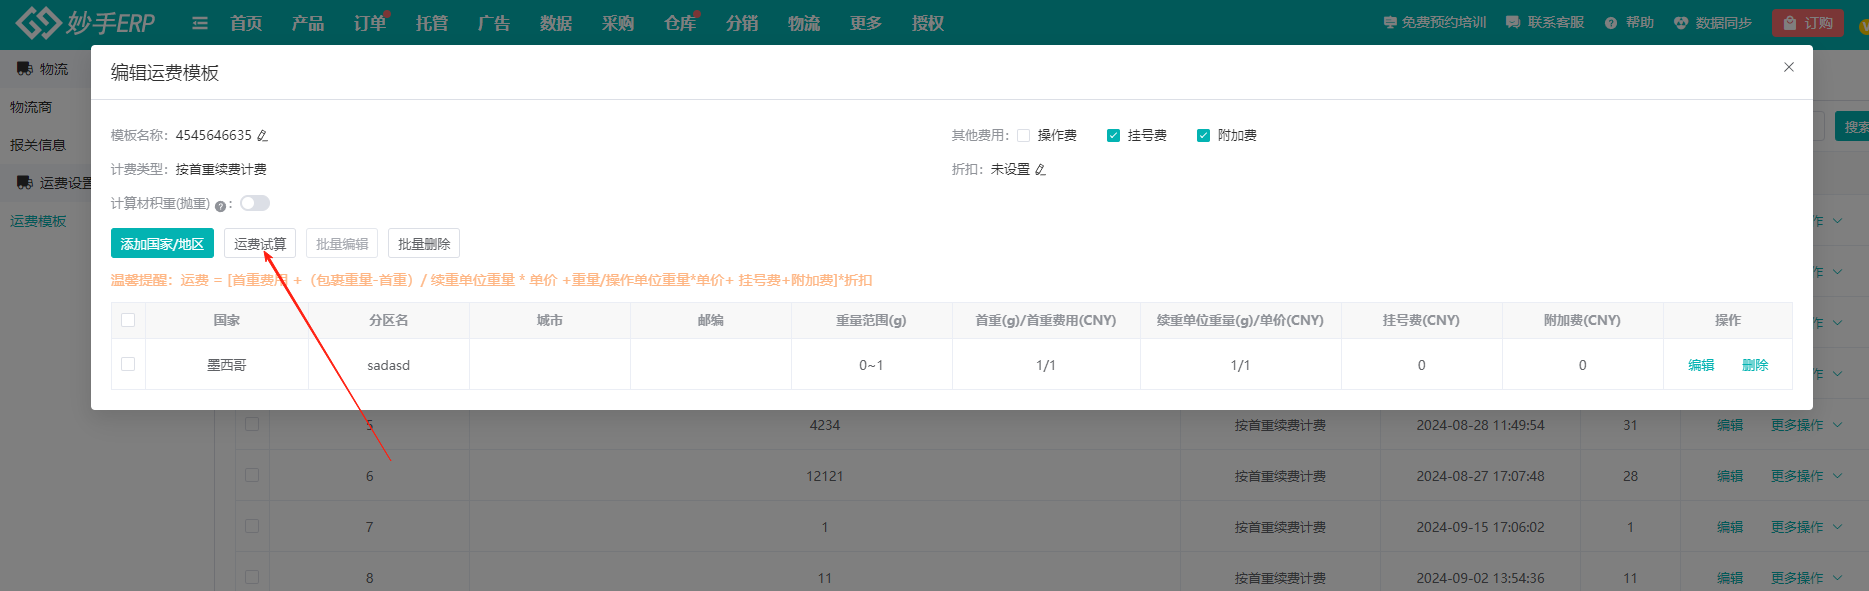Close the 编辑运费模板 dialog
This screenshot has width=1869, height=591.
point(1789,67)
